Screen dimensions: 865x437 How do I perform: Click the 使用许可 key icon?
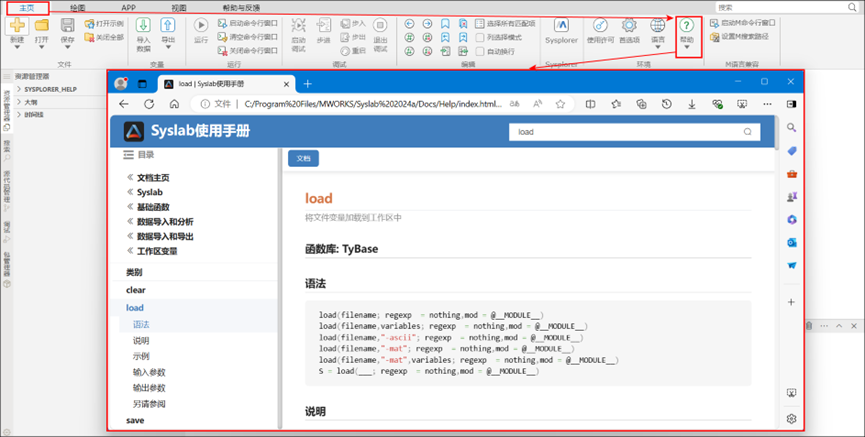click(601, 25)
